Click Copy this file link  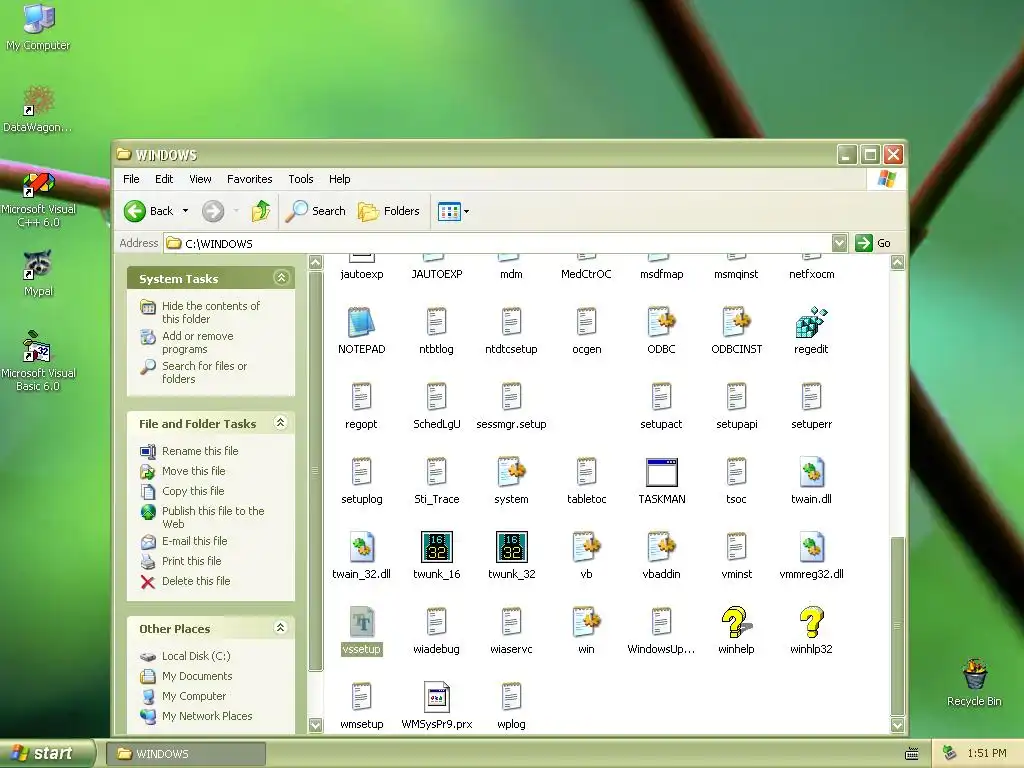pos(193,490)
